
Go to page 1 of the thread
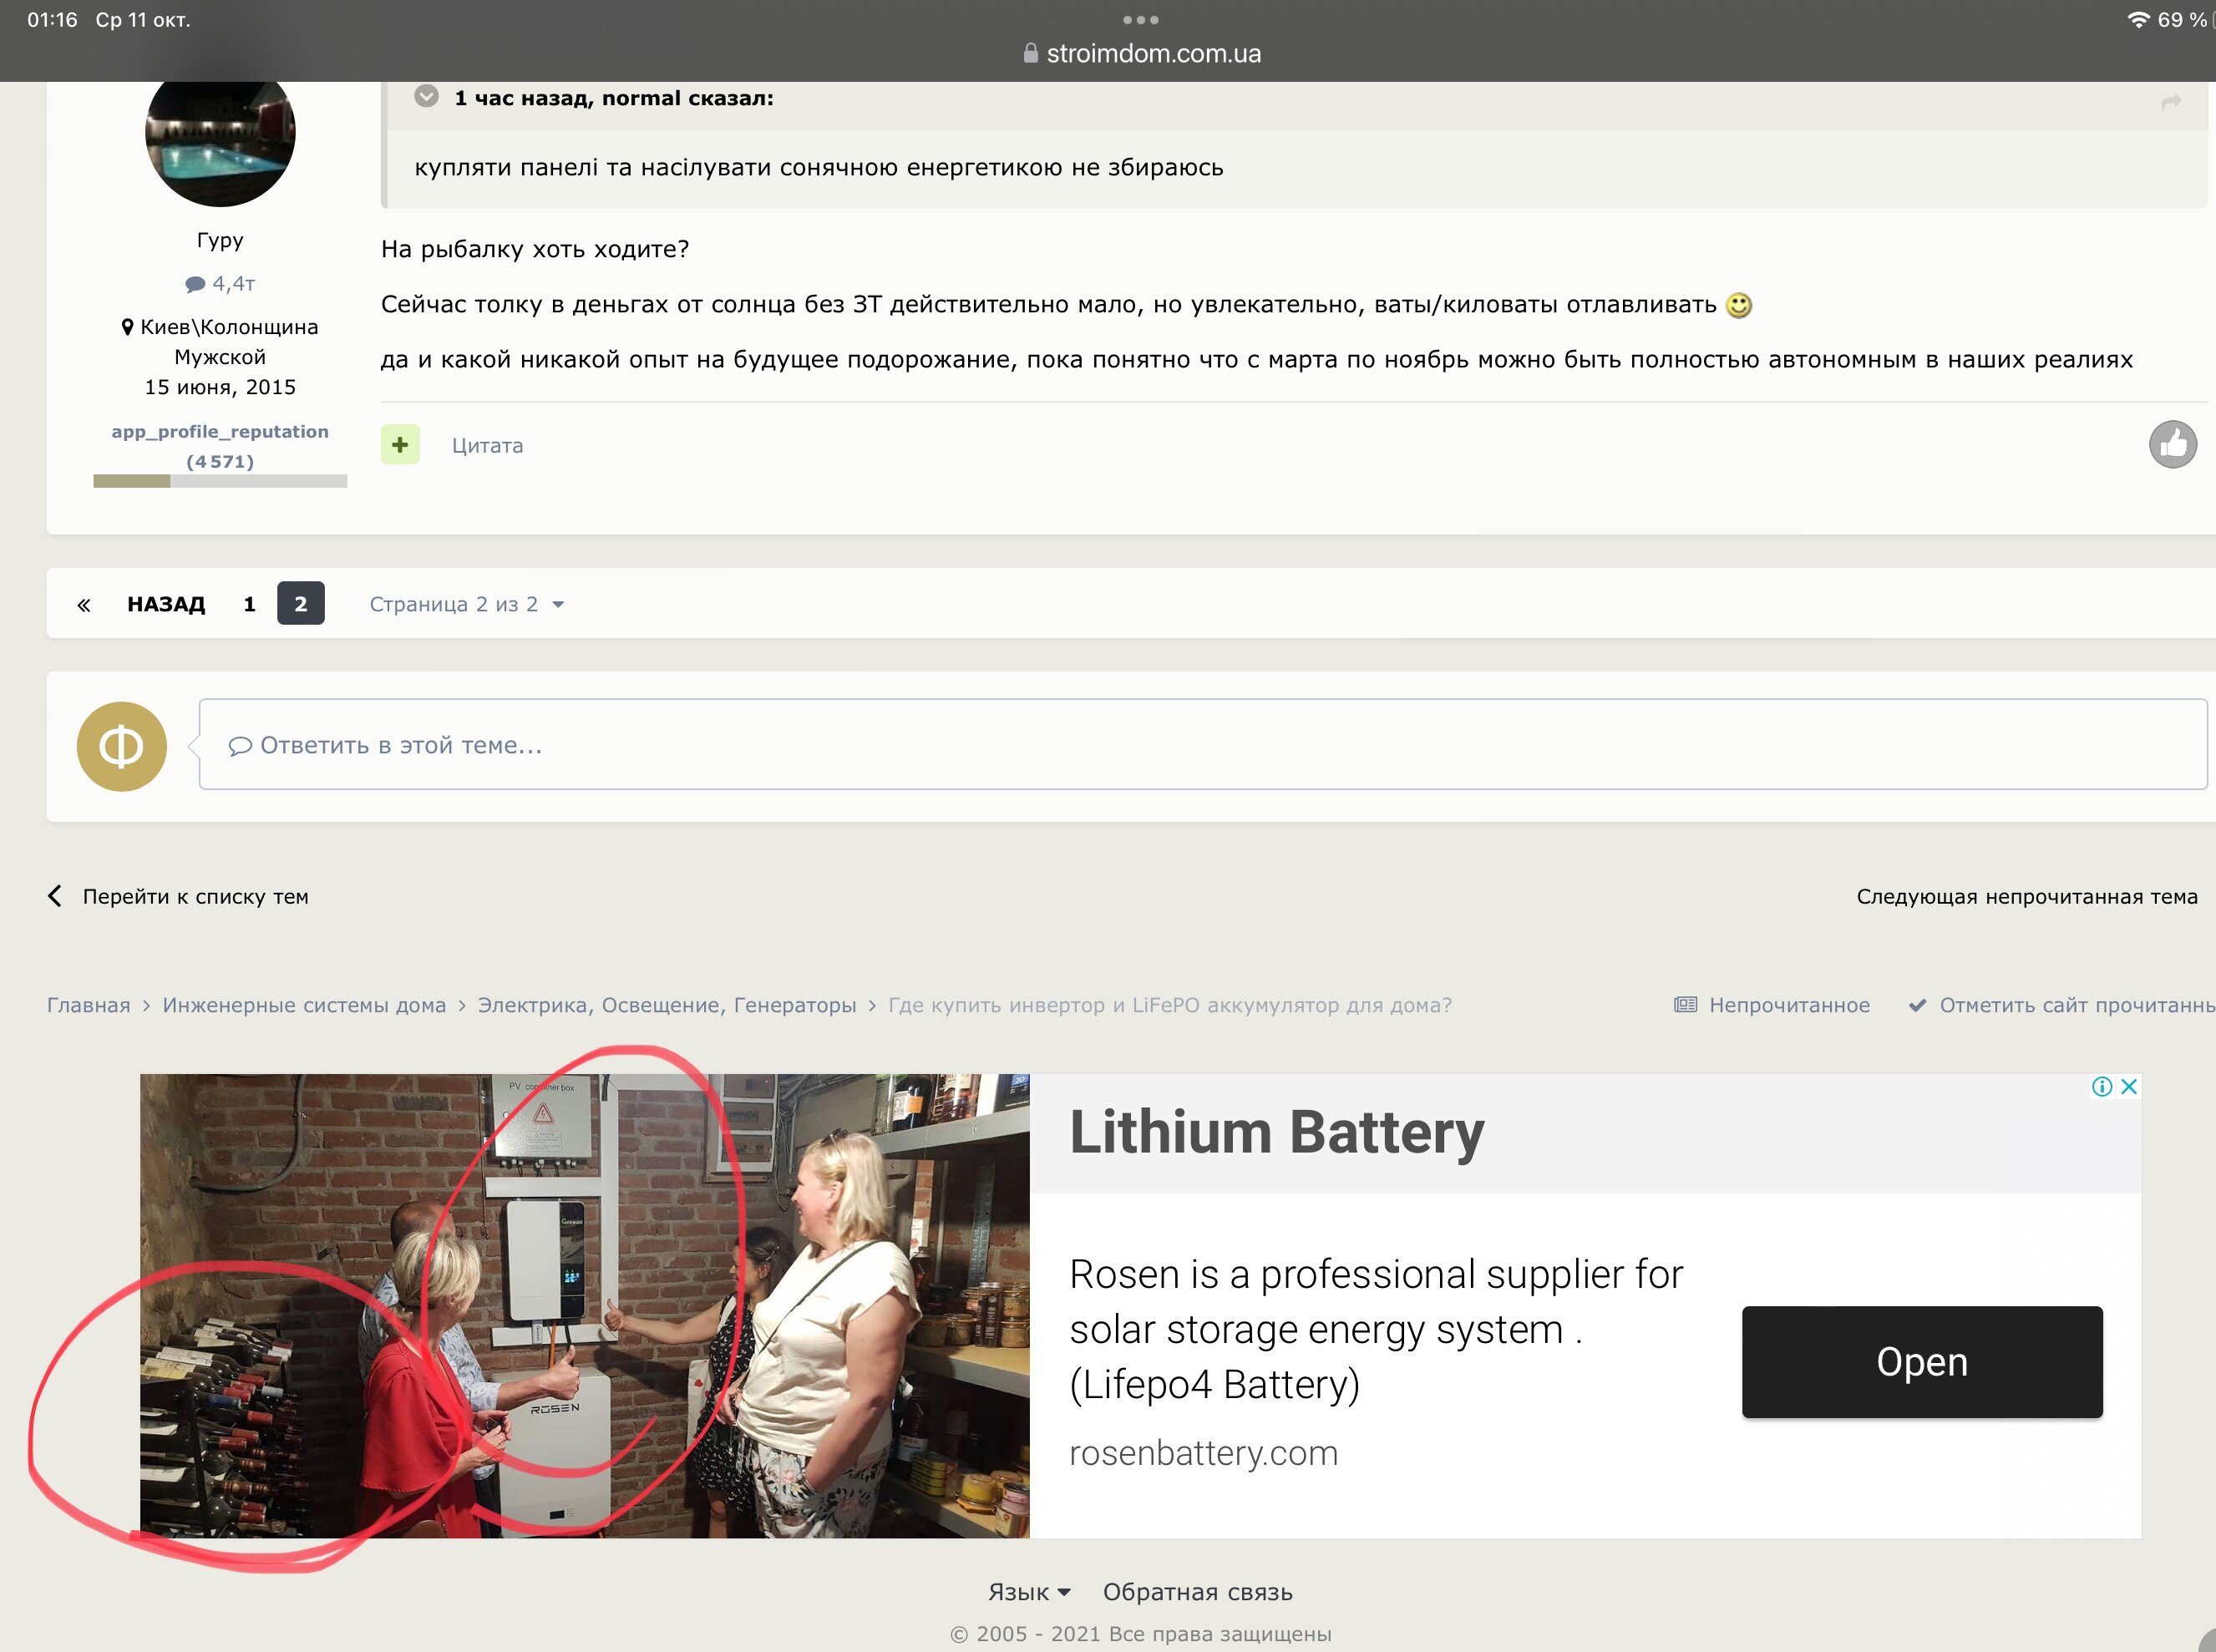[249, 605]
